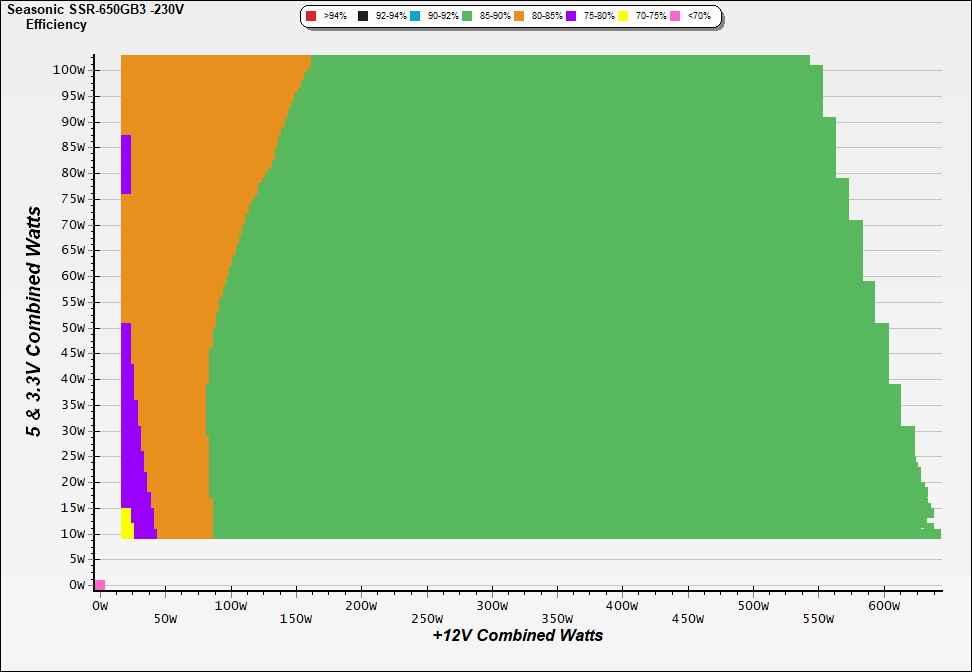Click the orange 80-85% legend swatch
Screen dimensions: 972x672
519,16
